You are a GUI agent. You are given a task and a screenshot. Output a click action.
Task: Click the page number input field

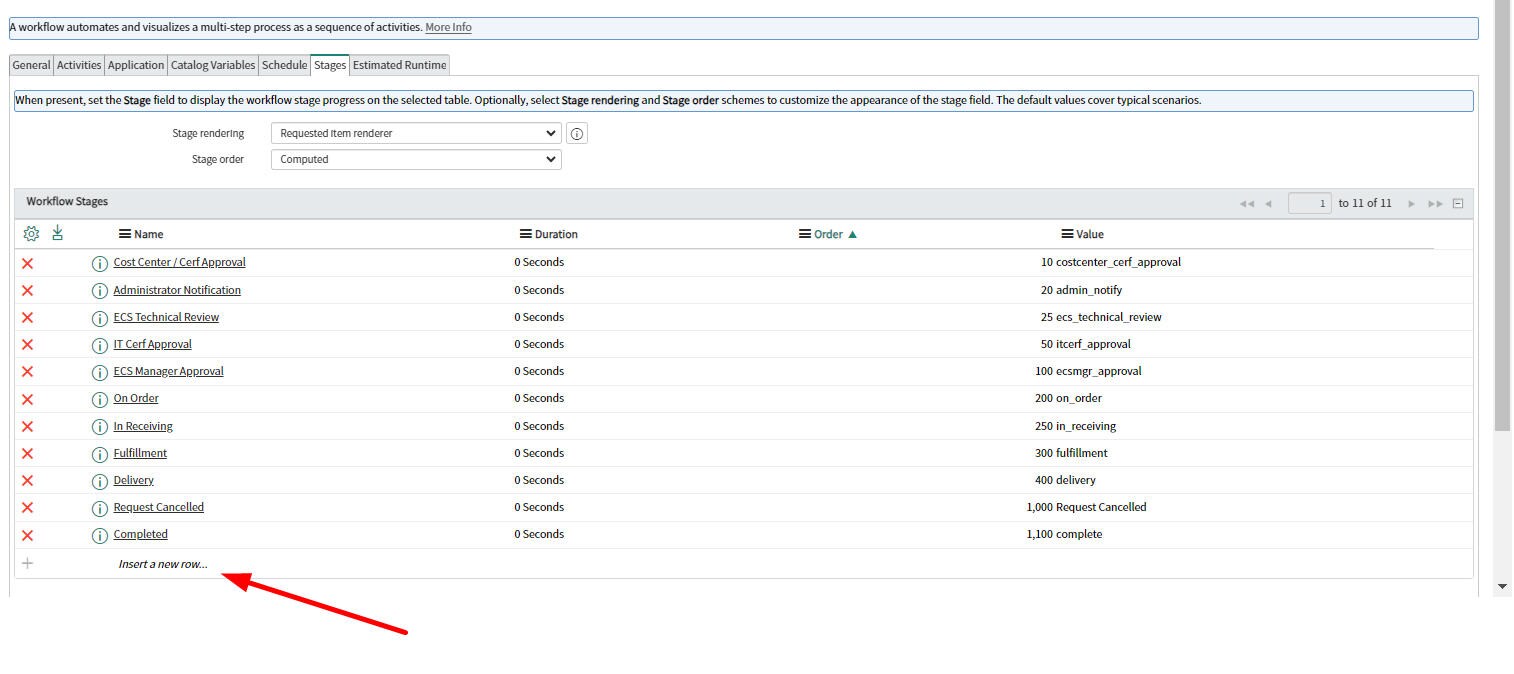(1310, 202)
